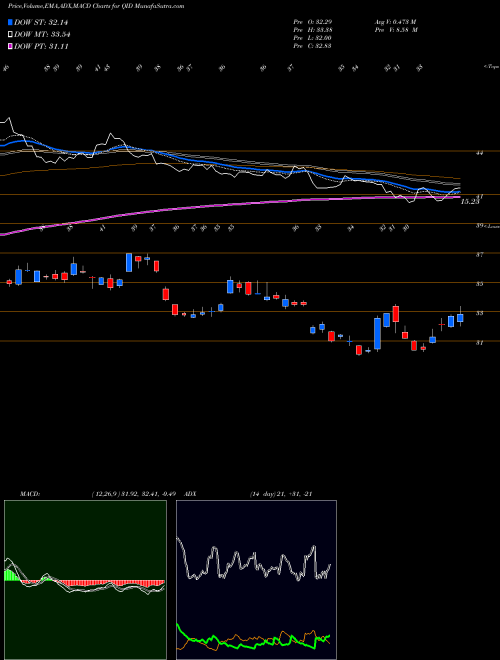
Task: Click the 'Pre V: 8.38 M' volume value
Action: pyautogui.click(x=395, y=30)
